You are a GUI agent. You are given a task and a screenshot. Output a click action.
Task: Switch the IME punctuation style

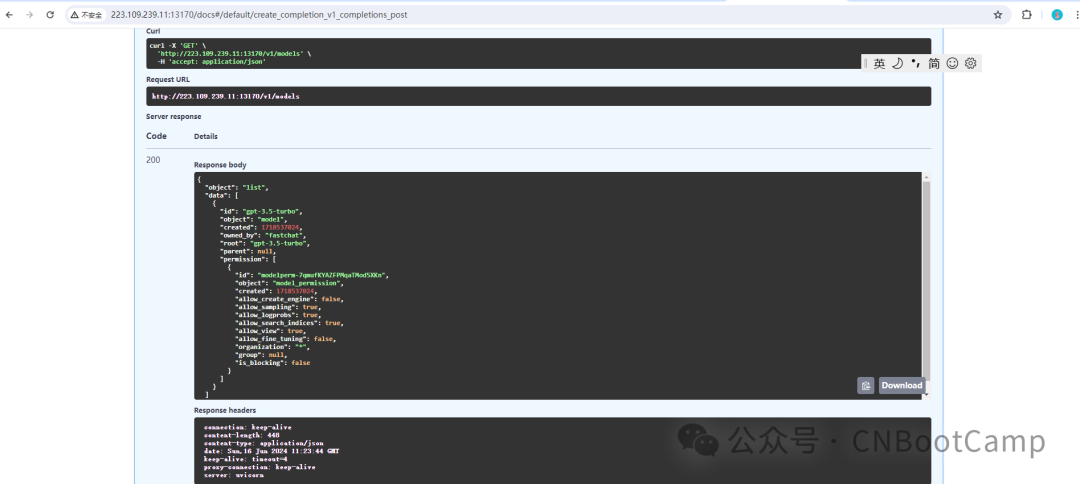pyautogui.click(x=915, y=63)
